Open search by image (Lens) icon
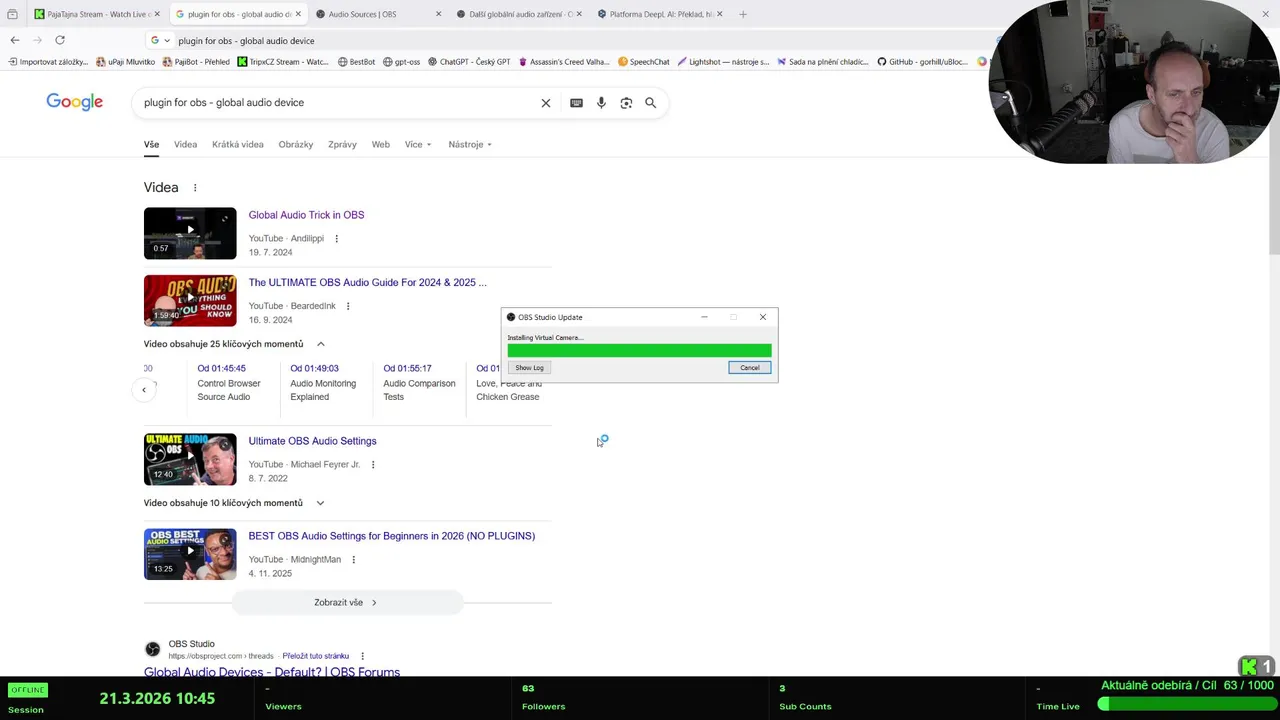This screenshot has height=720, width=1280. (626, 103)
